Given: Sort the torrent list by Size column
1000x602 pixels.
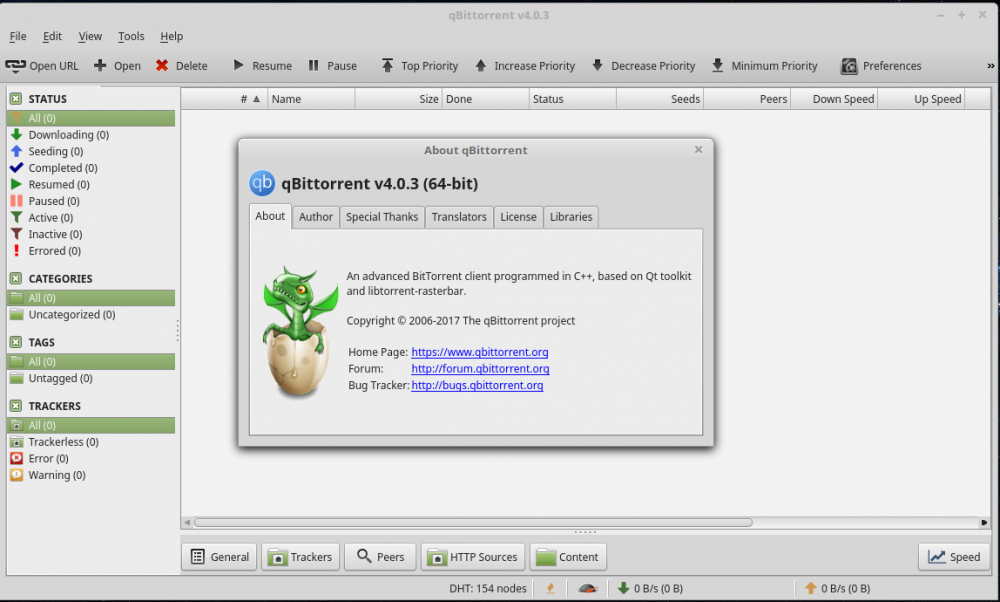Looking at the screenshot, I should (399, 99).
